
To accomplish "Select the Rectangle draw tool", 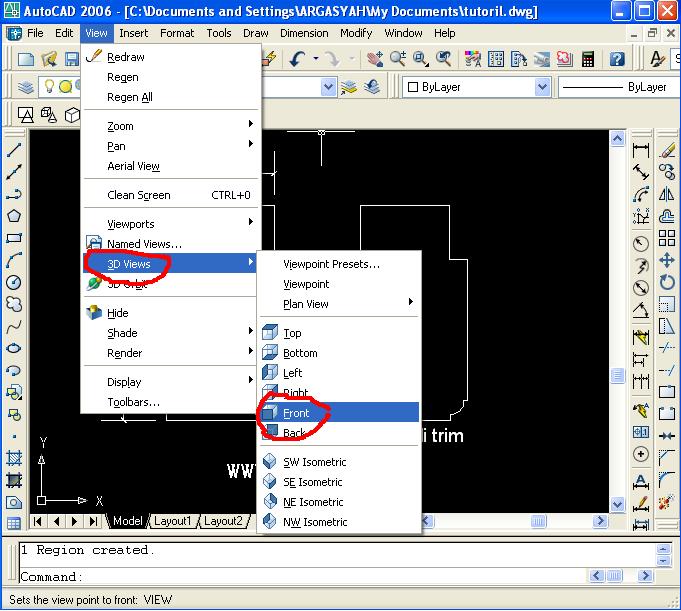I will tap(14, 238).
